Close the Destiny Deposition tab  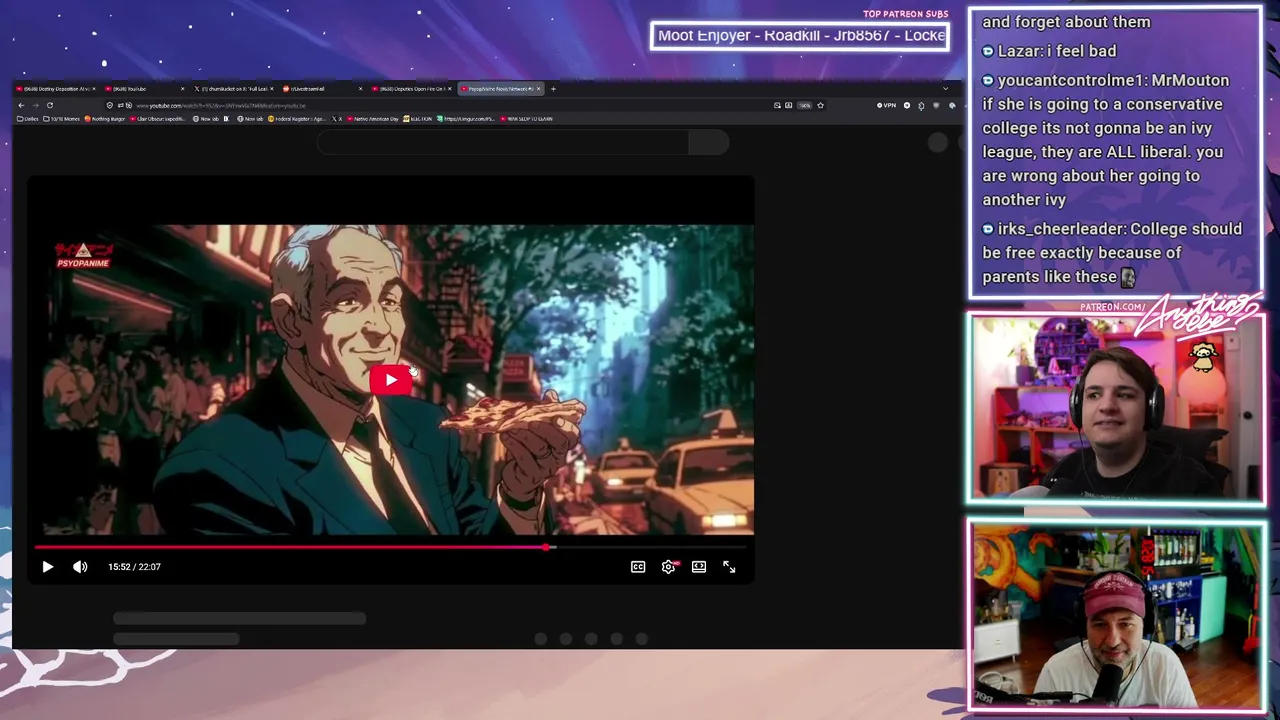pos(93,89)
